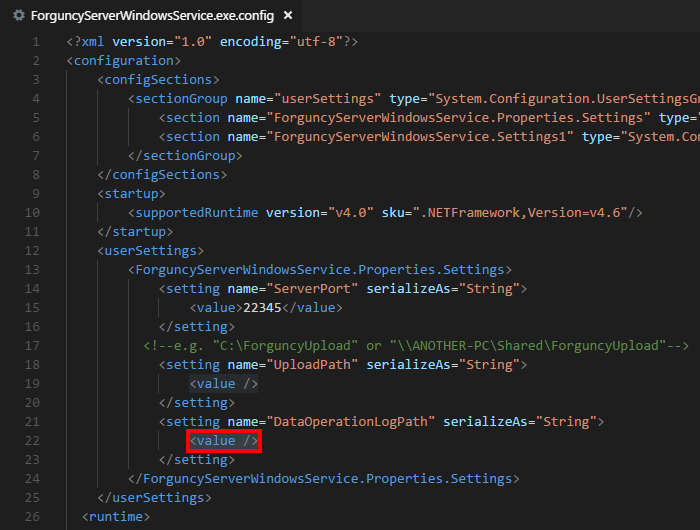Click line number 12 in the gutter
The image size is (700, 530).
pyautogui.click(x=32, y=251)
